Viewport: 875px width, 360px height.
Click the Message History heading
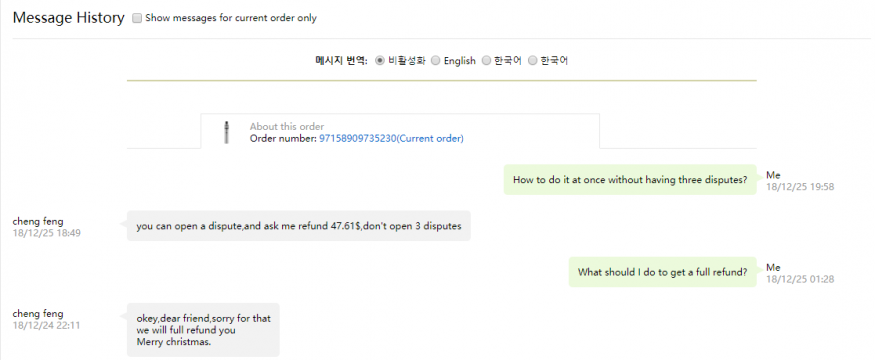point(69,18)
